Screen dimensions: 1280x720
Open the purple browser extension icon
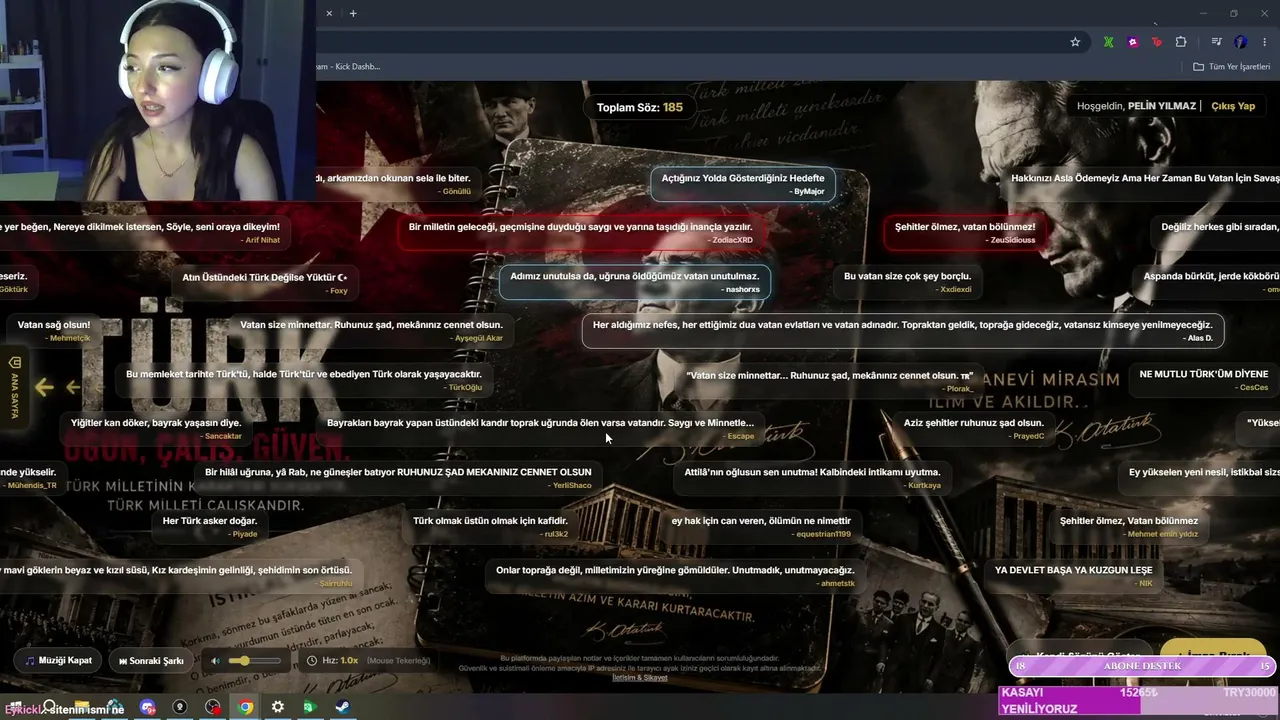[1133, 42]
